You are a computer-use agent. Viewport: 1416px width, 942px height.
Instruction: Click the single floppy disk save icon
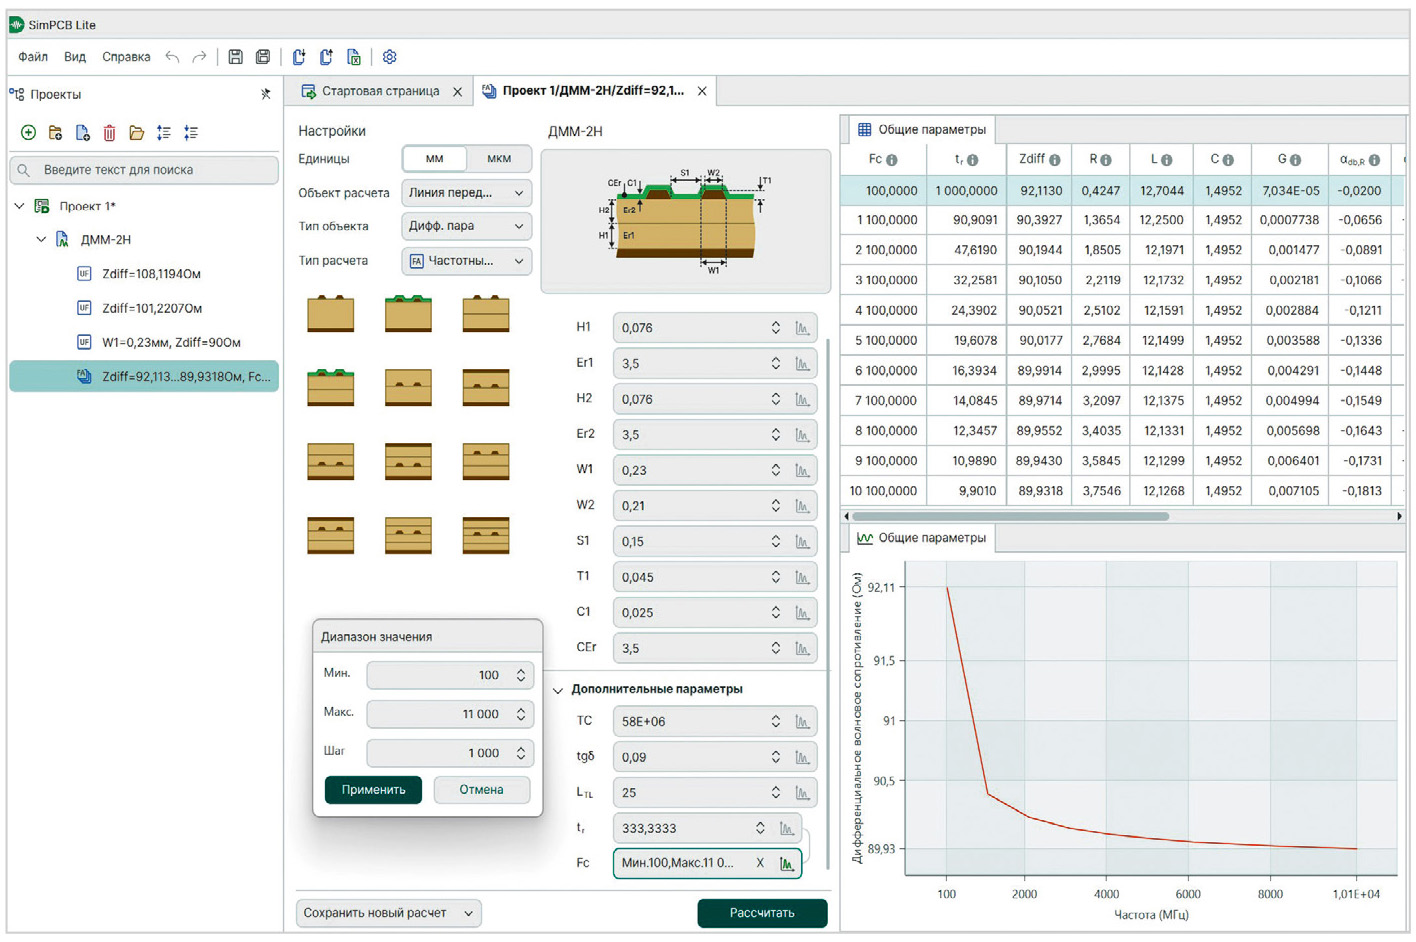pyautogui.click(x=235, y=57)
